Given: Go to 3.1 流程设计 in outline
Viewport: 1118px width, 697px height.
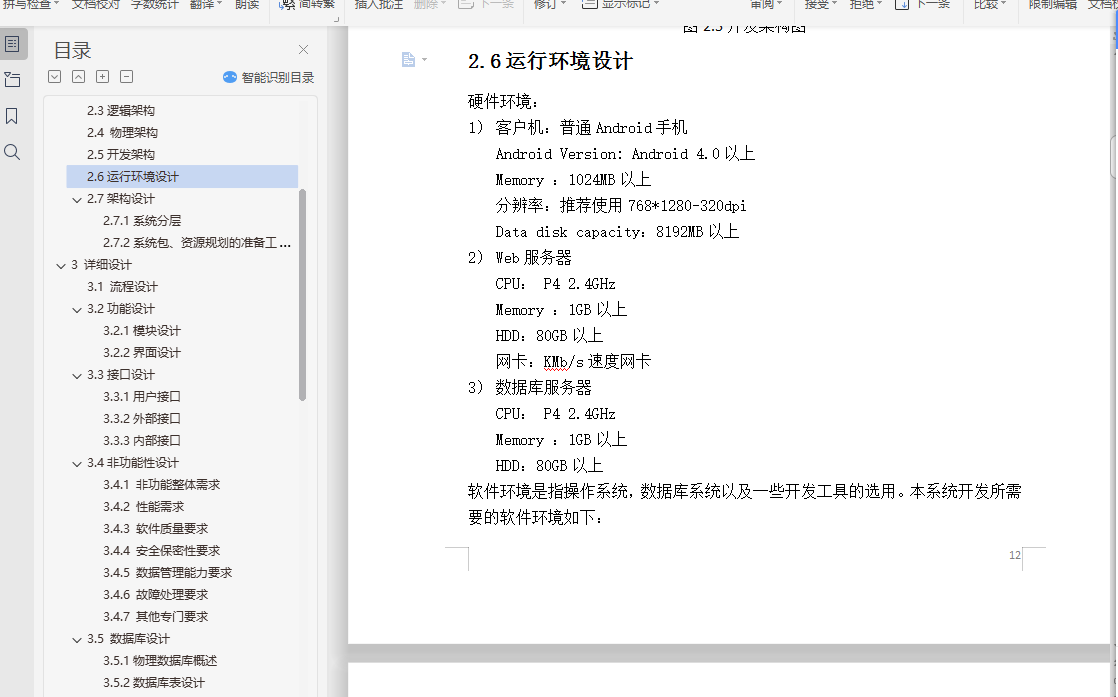Looking at the screenshot, I should click(122, 286).
